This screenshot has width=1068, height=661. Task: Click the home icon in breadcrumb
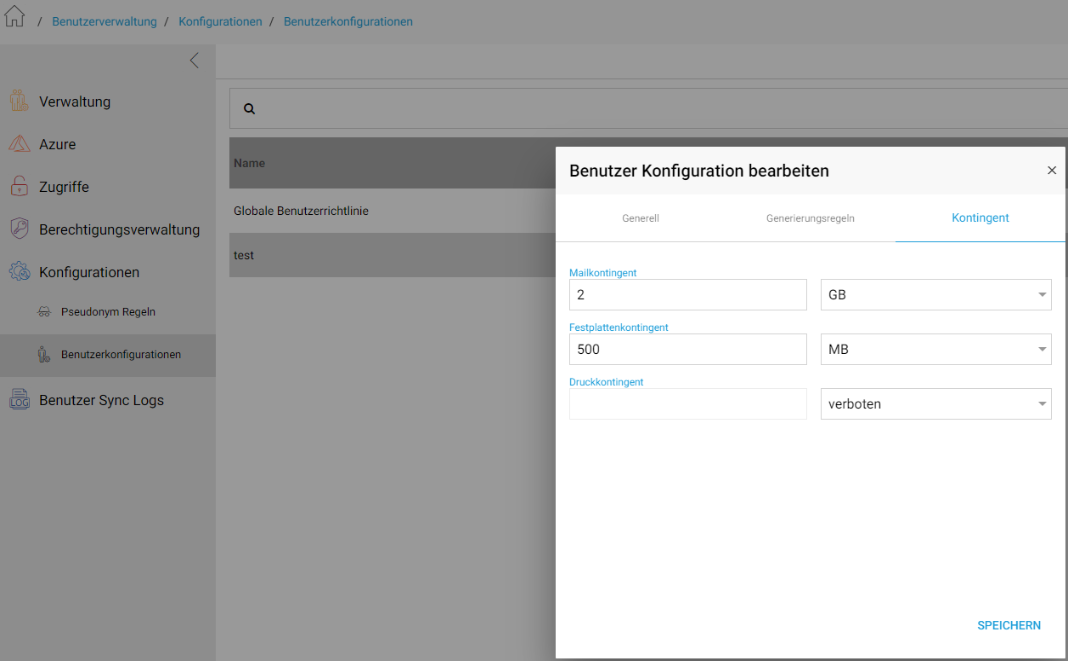14,16
